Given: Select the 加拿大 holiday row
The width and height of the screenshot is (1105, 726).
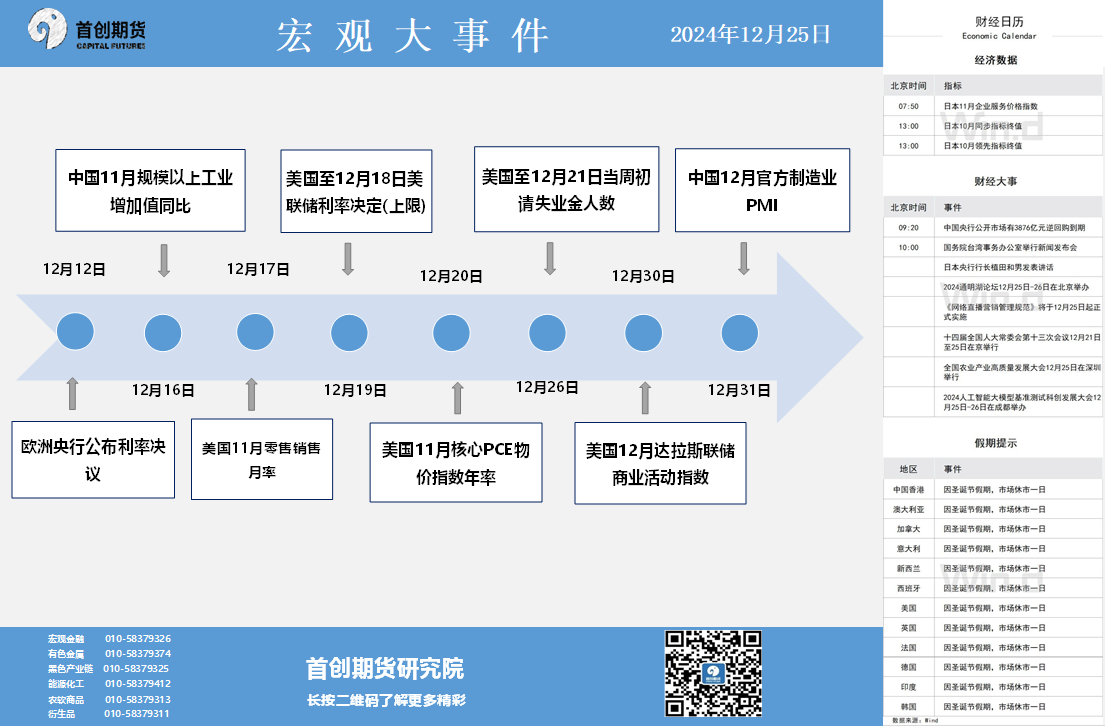Looking at the screenshot, I should tap(993, 529).
